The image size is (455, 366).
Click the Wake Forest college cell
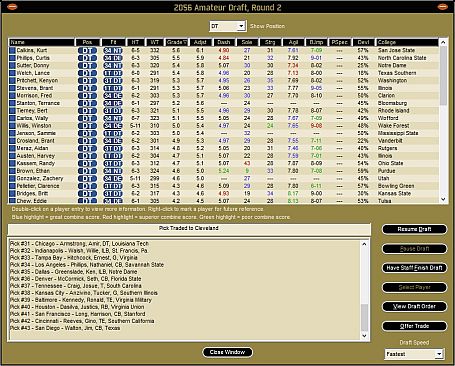393,126
